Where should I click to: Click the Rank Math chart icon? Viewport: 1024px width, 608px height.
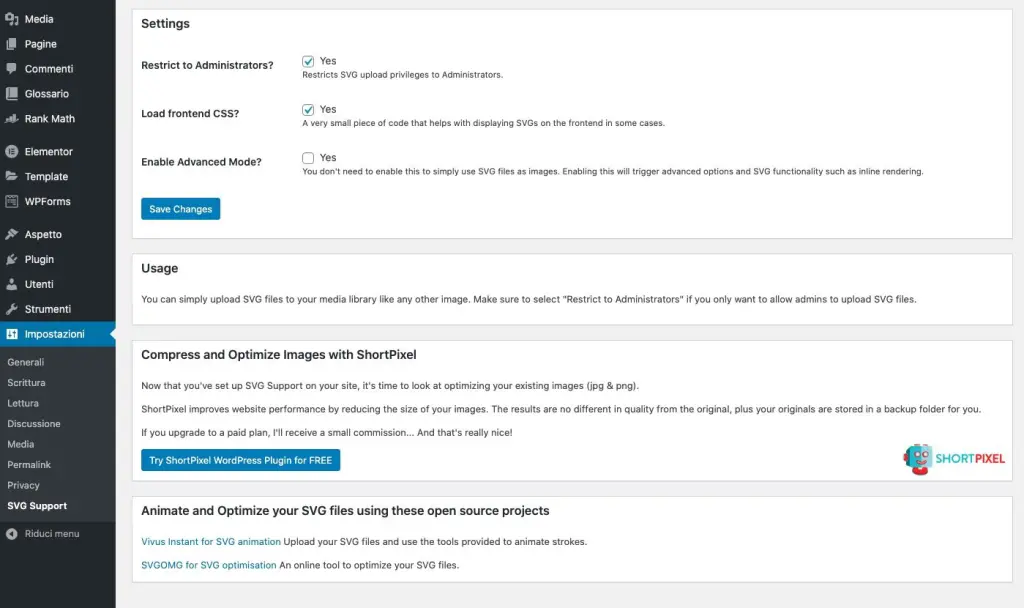point(12,119)
